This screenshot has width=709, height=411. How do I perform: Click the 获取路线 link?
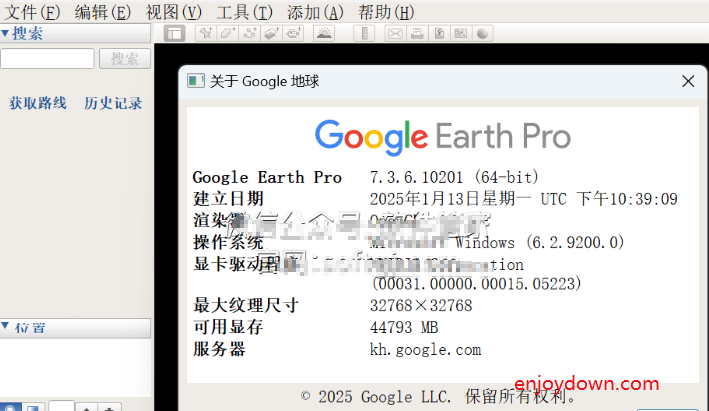38,103
